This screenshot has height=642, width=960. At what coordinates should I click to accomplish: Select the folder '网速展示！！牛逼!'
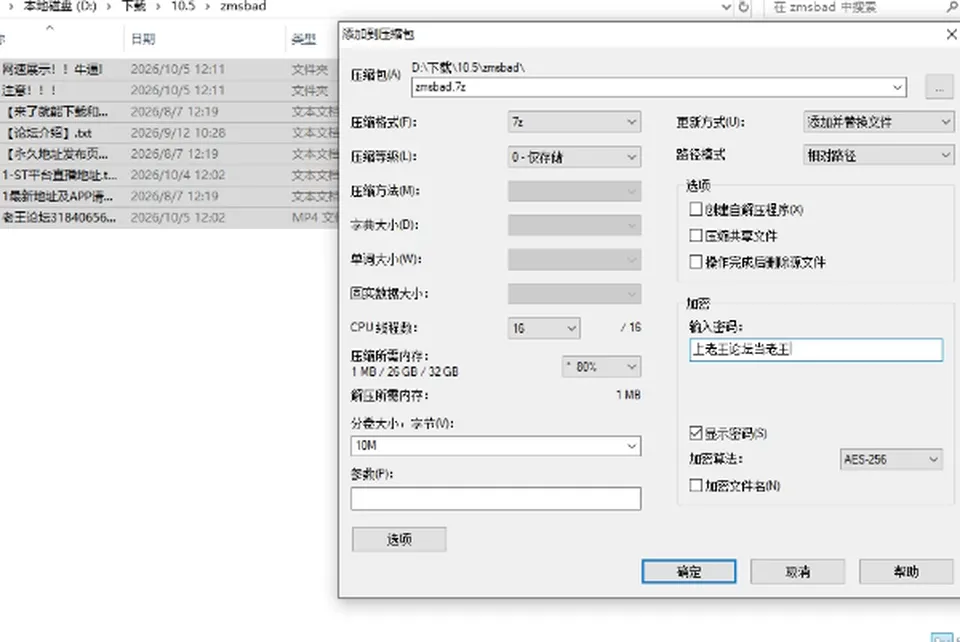169,69
